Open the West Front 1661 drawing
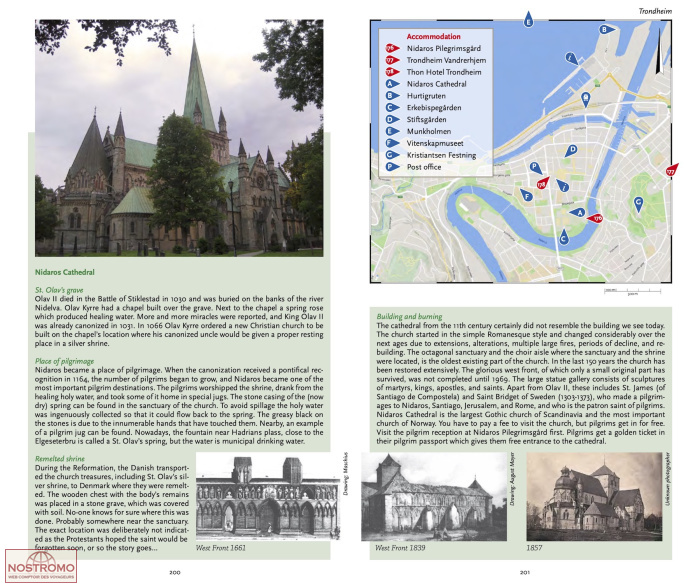Image resolution: width=700 pixels, height=588 pixels. click(268, 496)
